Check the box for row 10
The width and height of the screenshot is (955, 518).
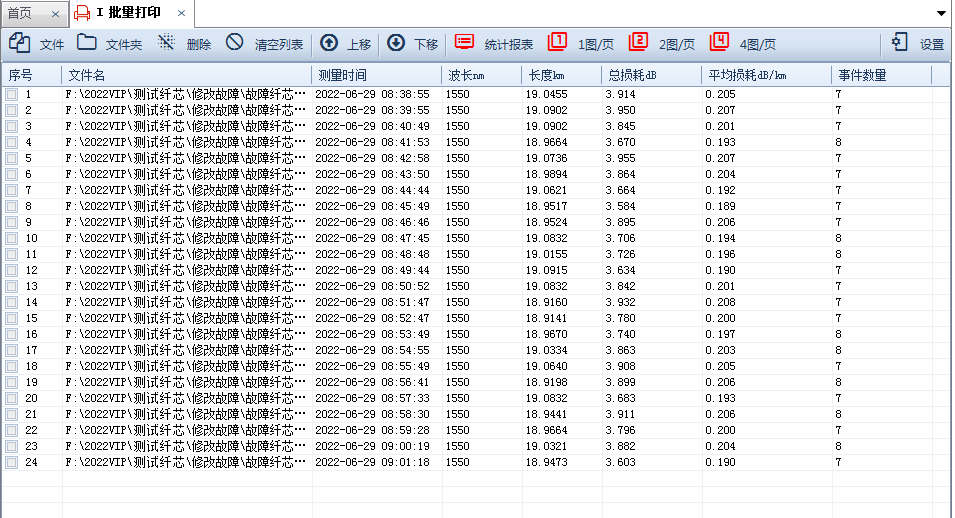[11, 238]
